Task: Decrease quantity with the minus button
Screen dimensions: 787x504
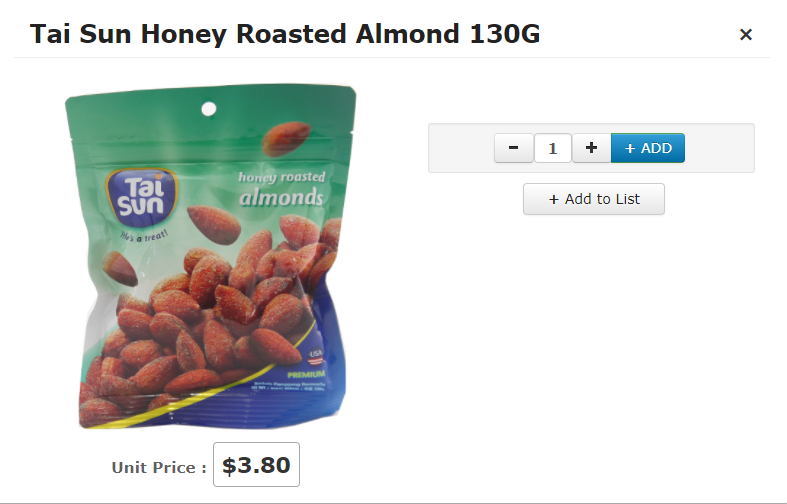Action: [513, 148]
